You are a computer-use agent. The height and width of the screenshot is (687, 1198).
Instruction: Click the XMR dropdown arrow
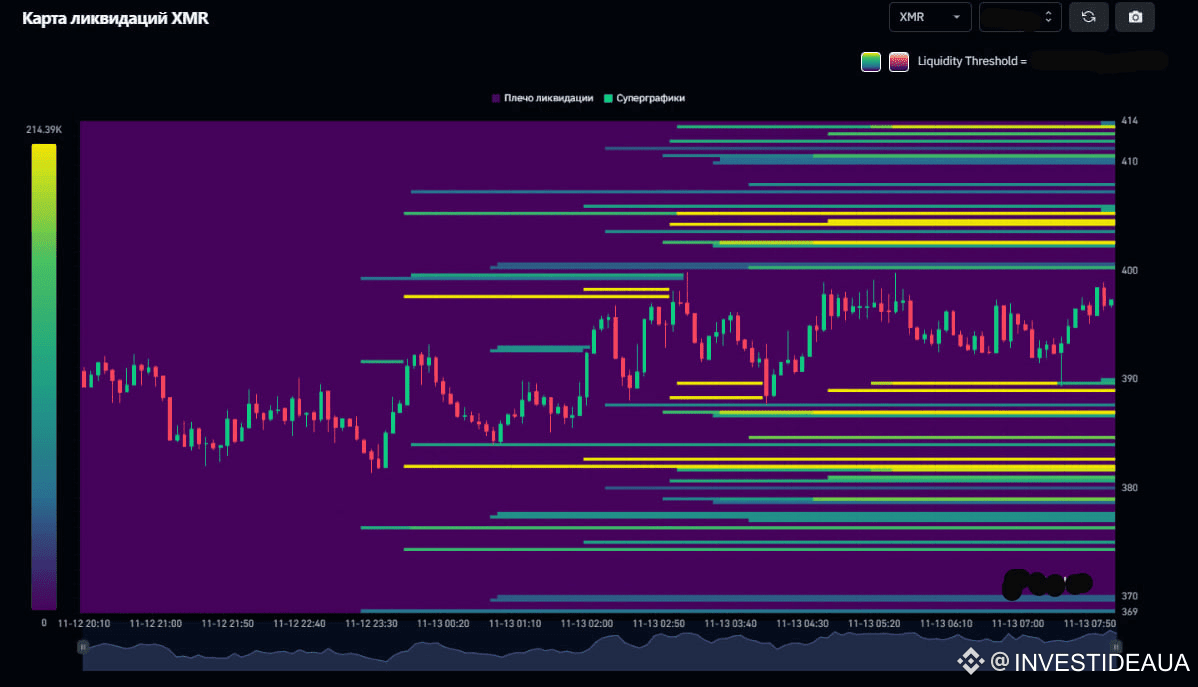coord(957,17)
